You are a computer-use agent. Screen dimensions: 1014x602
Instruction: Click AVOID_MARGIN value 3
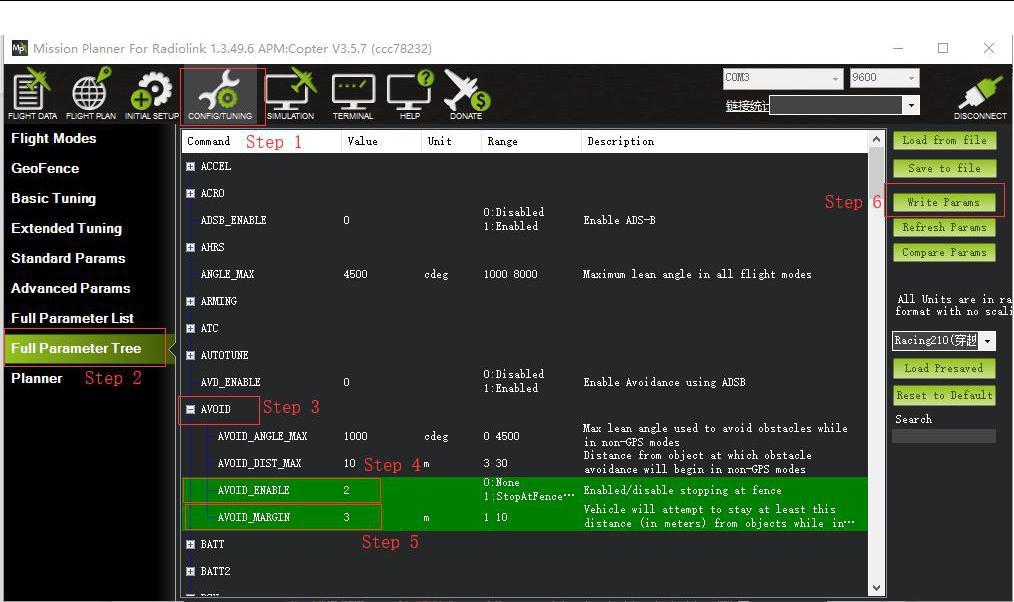[x=347, y=517]
